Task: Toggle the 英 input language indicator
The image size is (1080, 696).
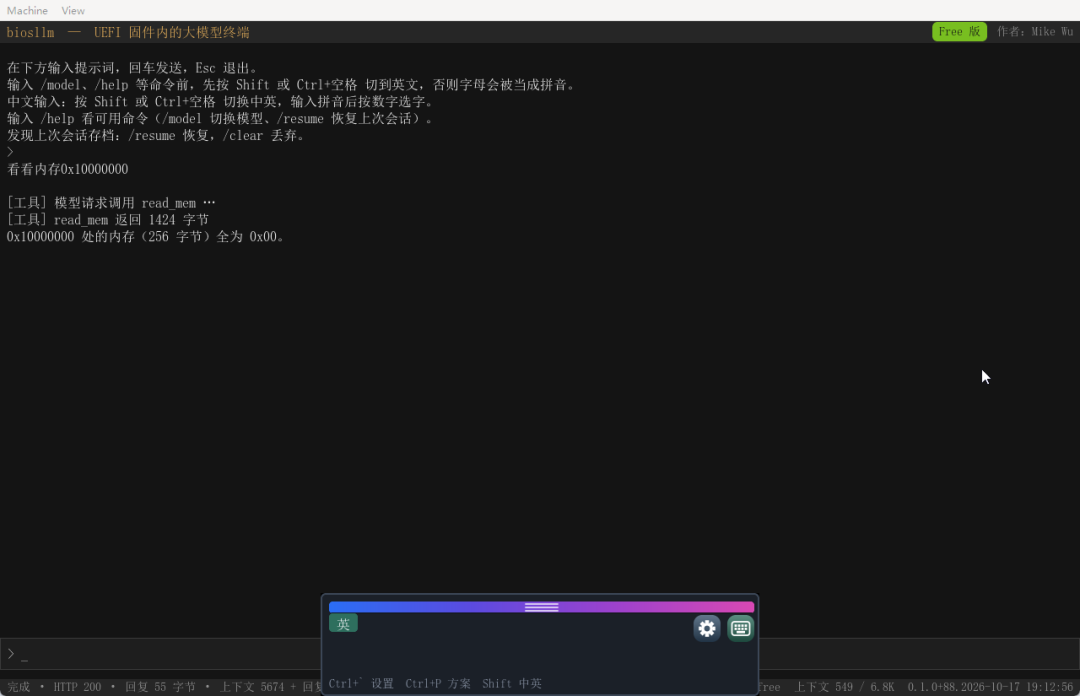Action: tap(343, 624)
